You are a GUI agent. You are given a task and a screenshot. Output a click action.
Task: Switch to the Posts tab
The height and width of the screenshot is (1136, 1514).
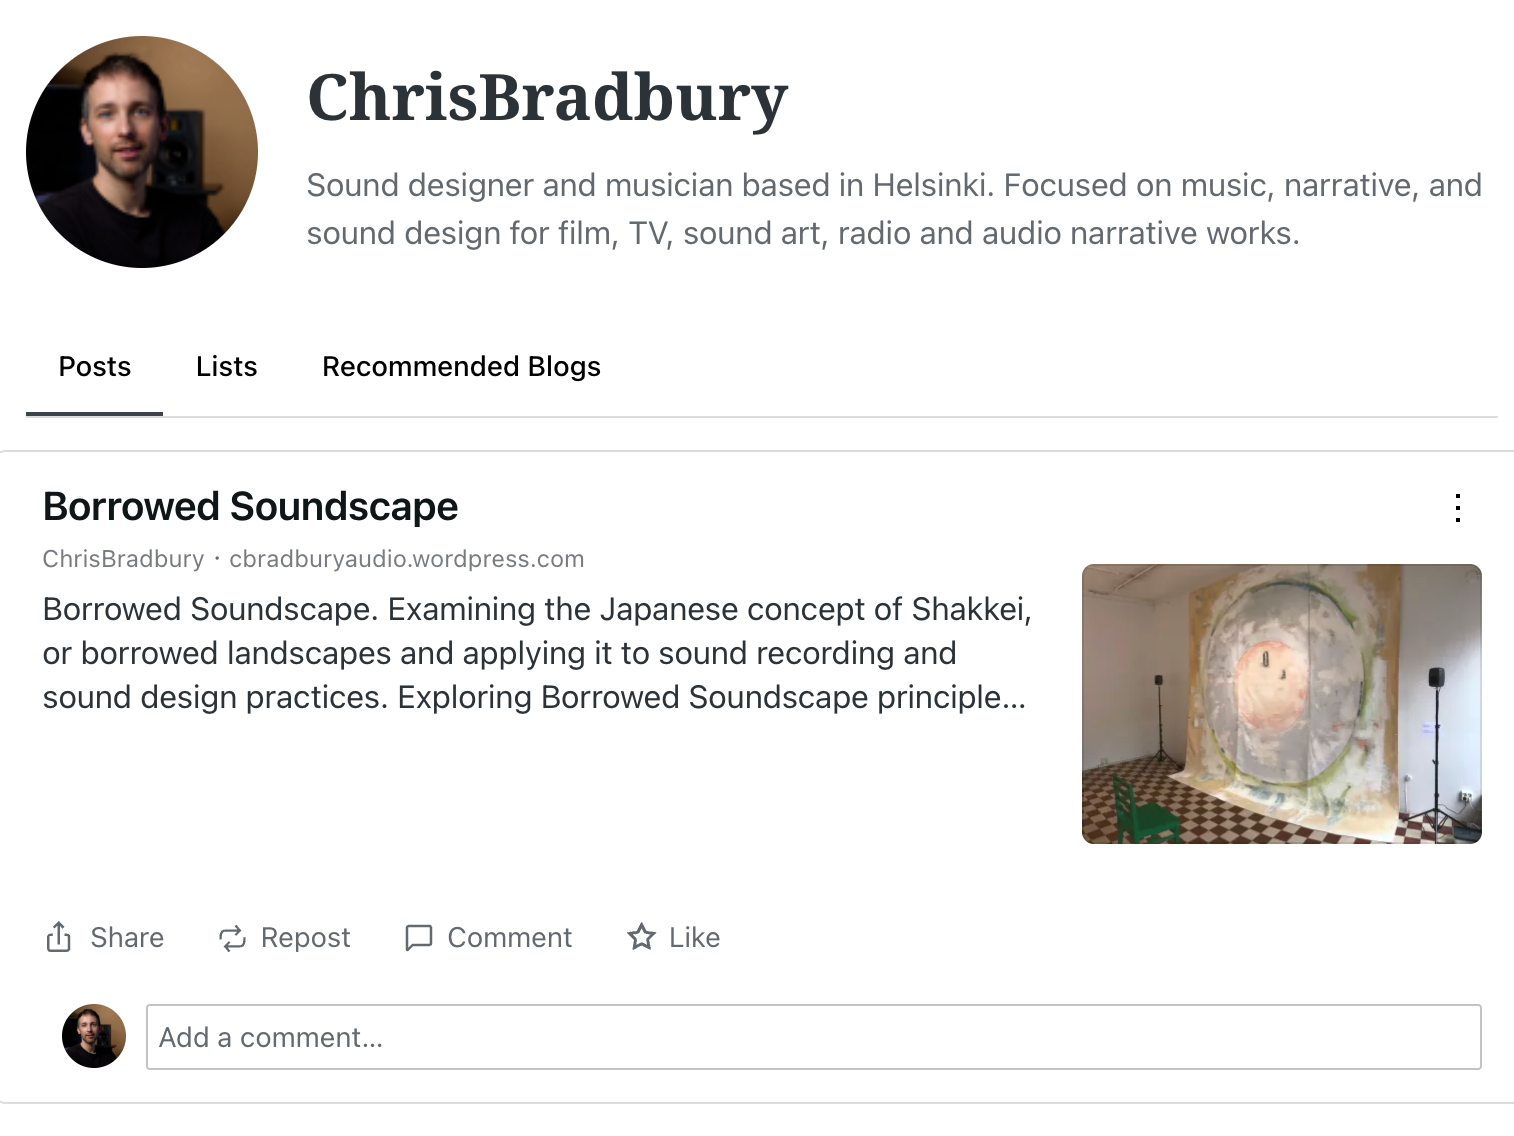(x=95, y=367)
